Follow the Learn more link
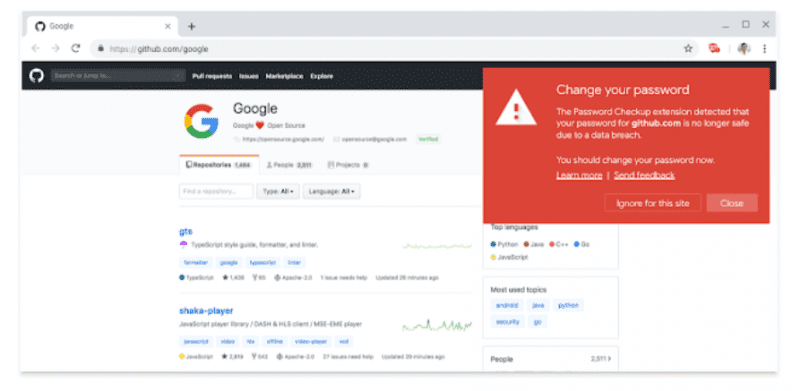 (x=579, y=175)
